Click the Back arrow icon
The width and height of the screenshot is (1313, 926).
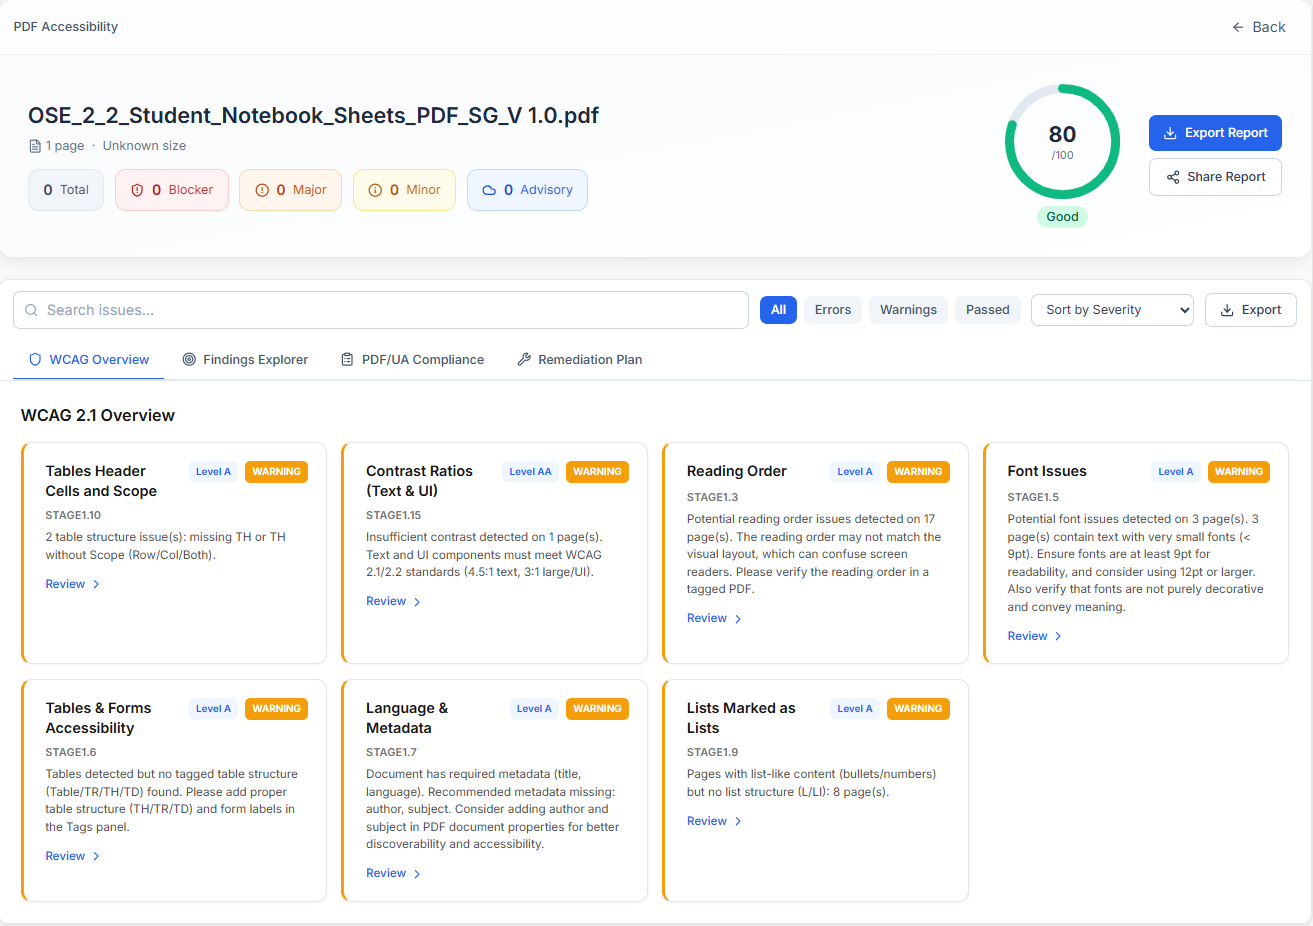tap(1238, 27)
